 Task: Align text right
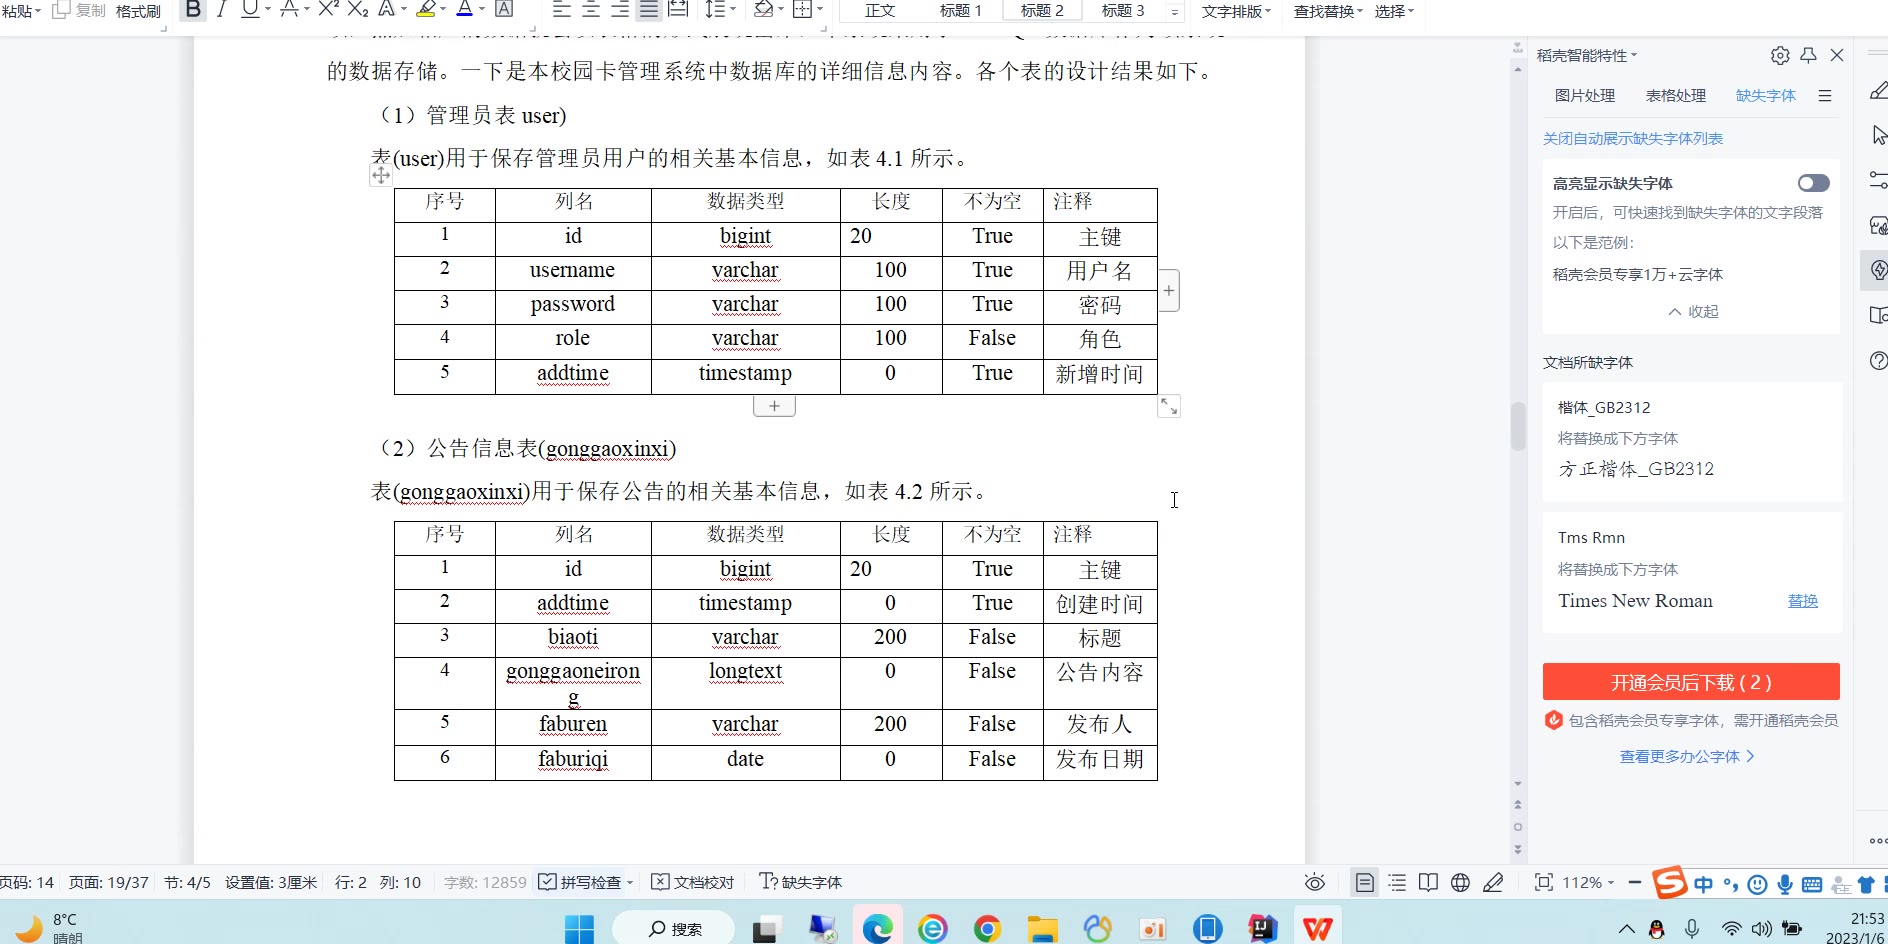pos(620,10)
